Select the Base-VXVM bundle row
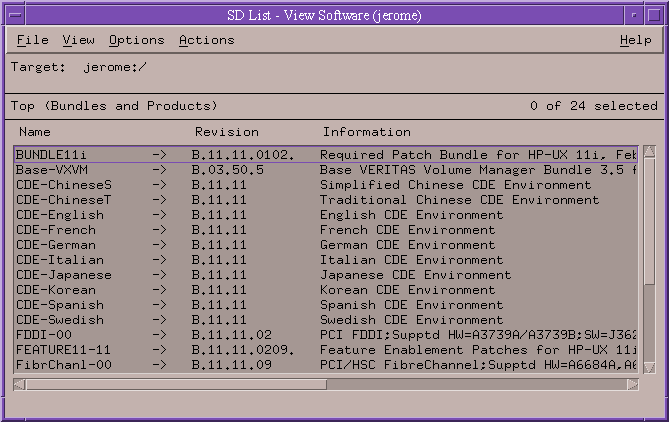This screenshot has width=669, height=422. pyautogui.click(x=326, y=170)
